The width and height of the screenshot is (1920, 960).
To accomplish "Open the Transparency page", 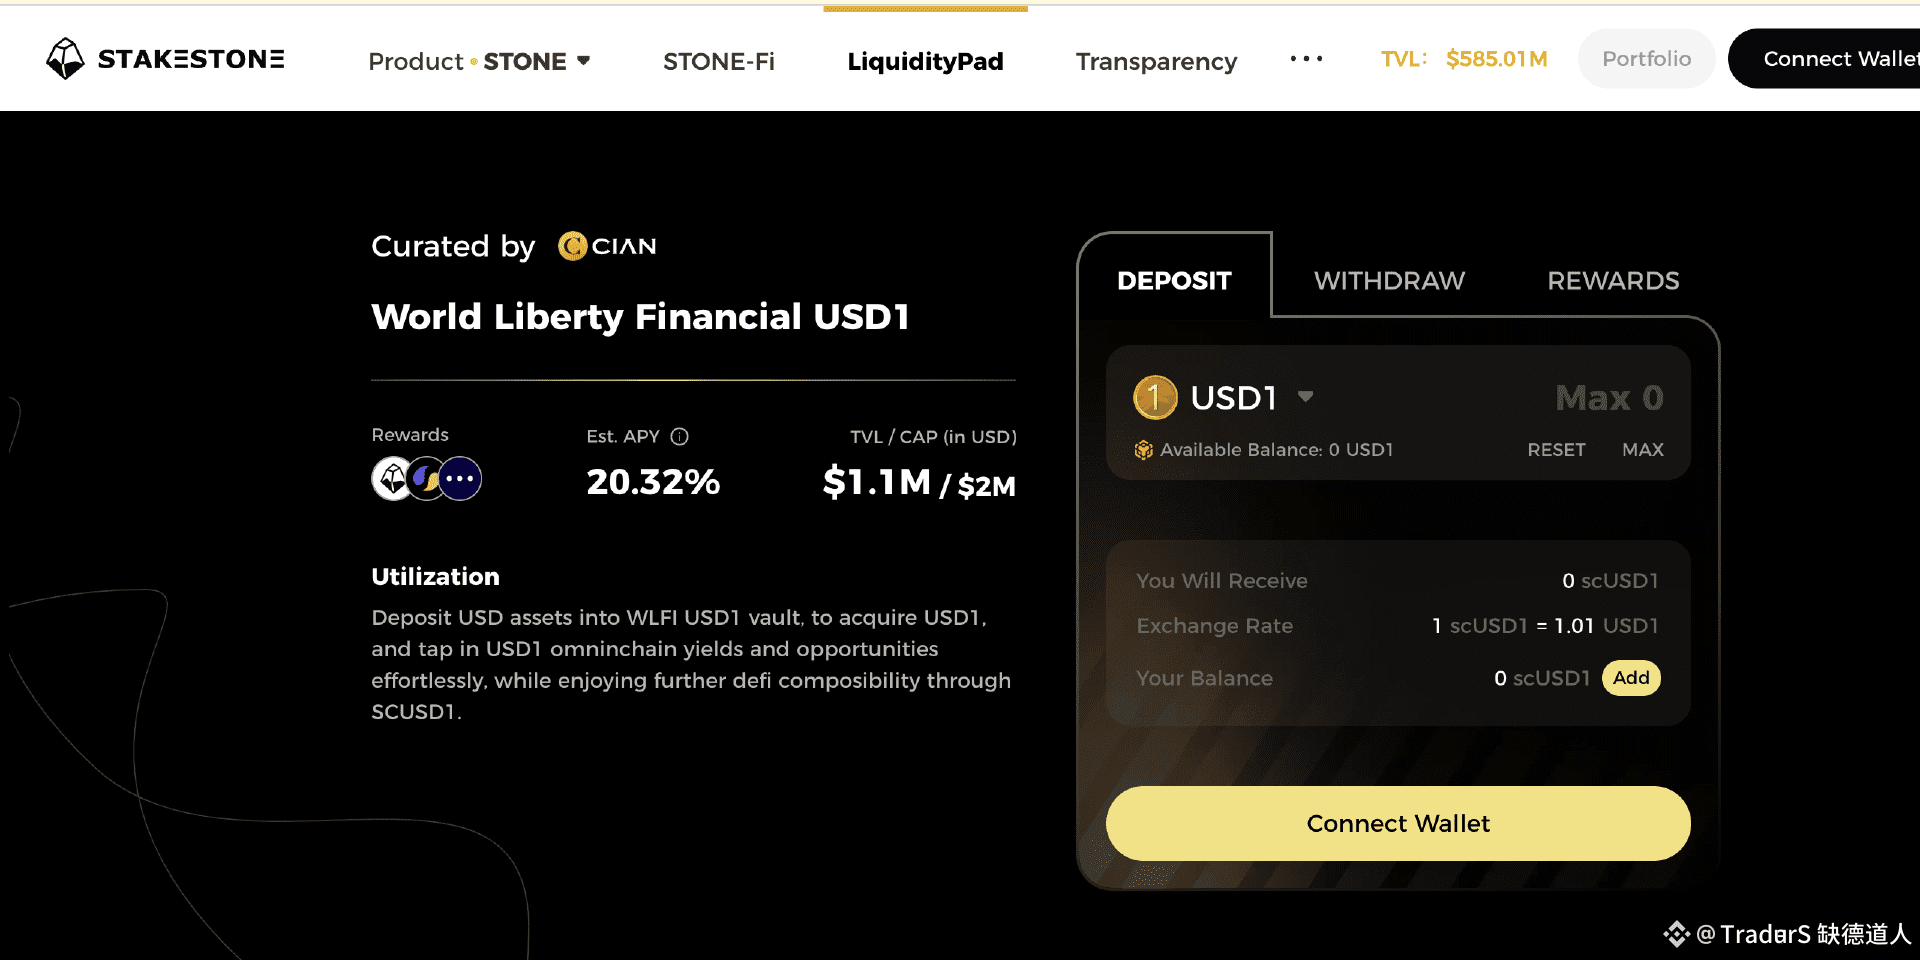I will click(1156, 62).
